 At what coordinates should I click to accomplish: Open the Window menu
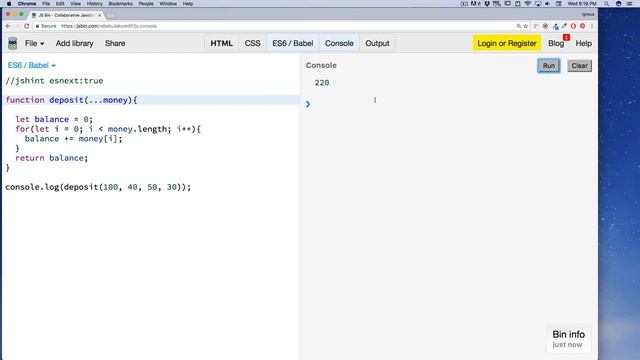click(168, 4)
